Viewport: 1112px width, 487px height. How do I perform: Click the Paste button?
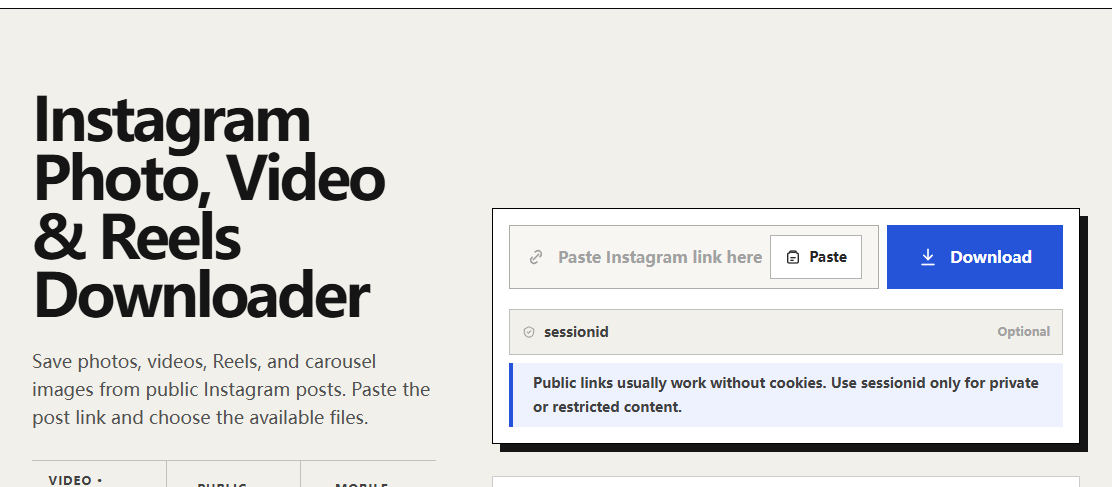coord(816,257)
